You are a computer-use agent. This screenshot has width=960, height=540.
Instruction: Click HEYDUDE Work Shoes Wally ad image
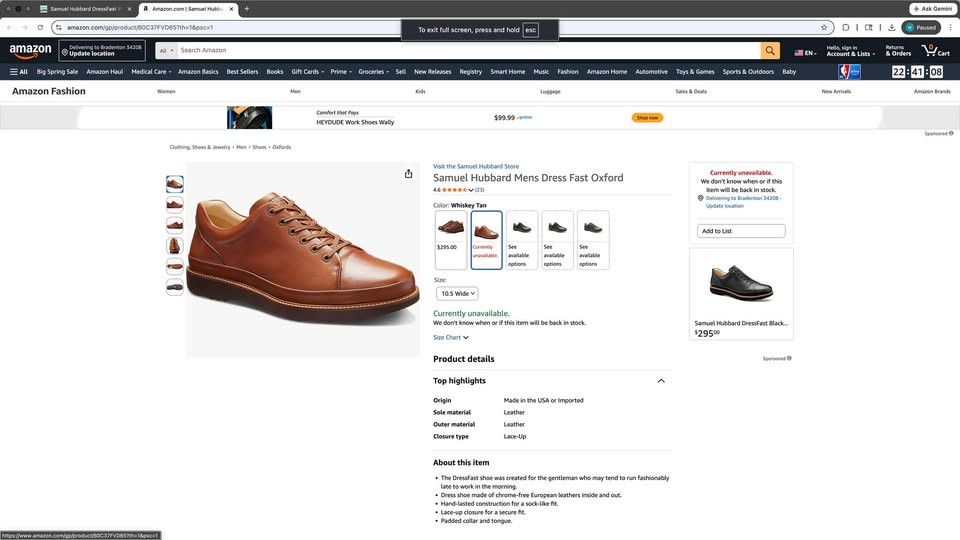249,118
